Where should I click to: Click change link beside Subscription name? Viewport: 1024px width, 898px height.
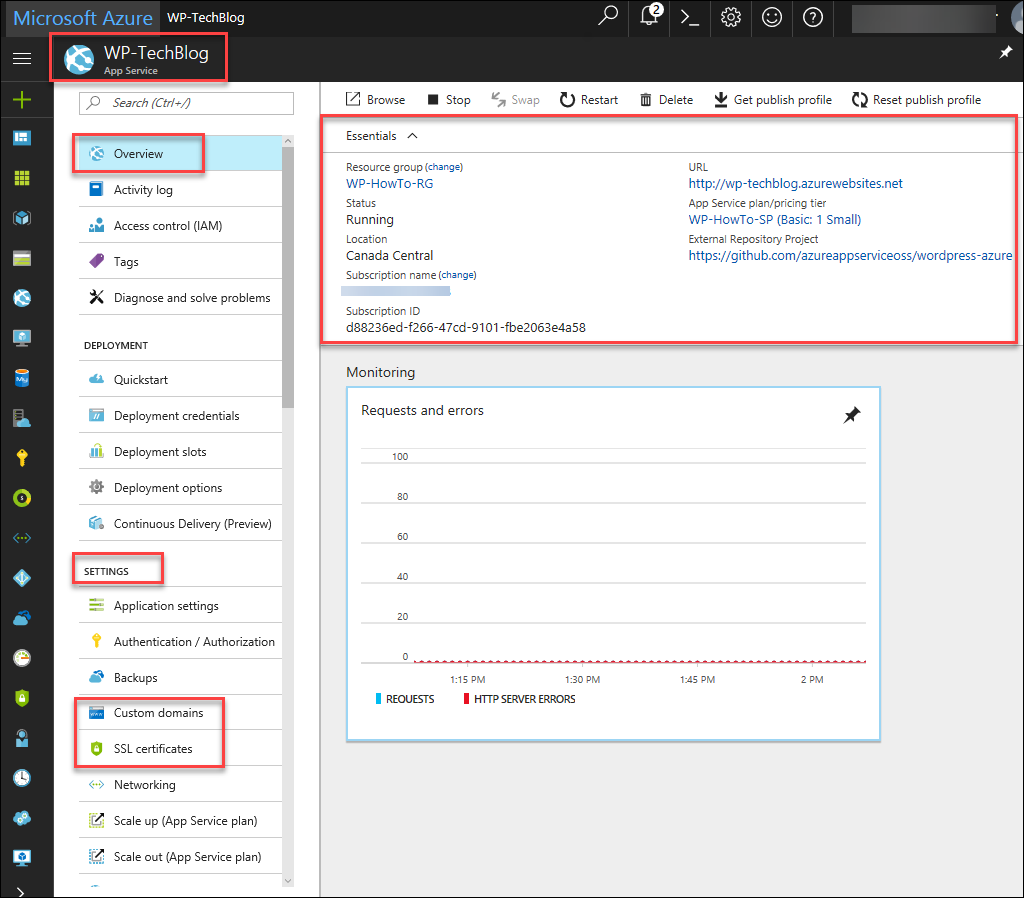[458, 275]
